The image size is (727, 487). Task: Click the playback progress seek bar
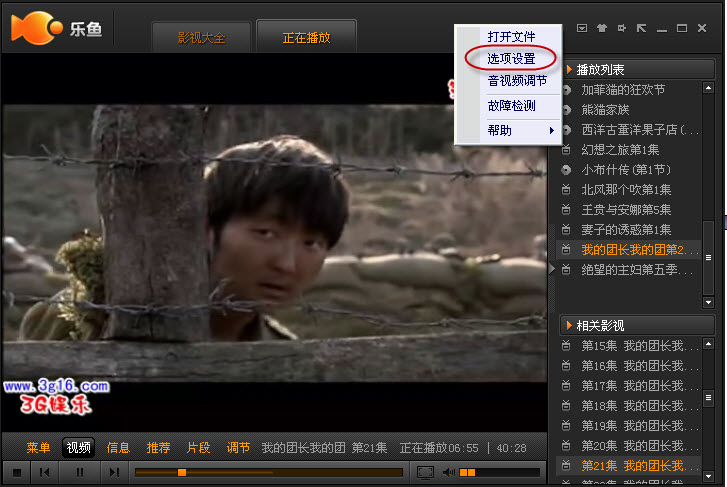268,472
